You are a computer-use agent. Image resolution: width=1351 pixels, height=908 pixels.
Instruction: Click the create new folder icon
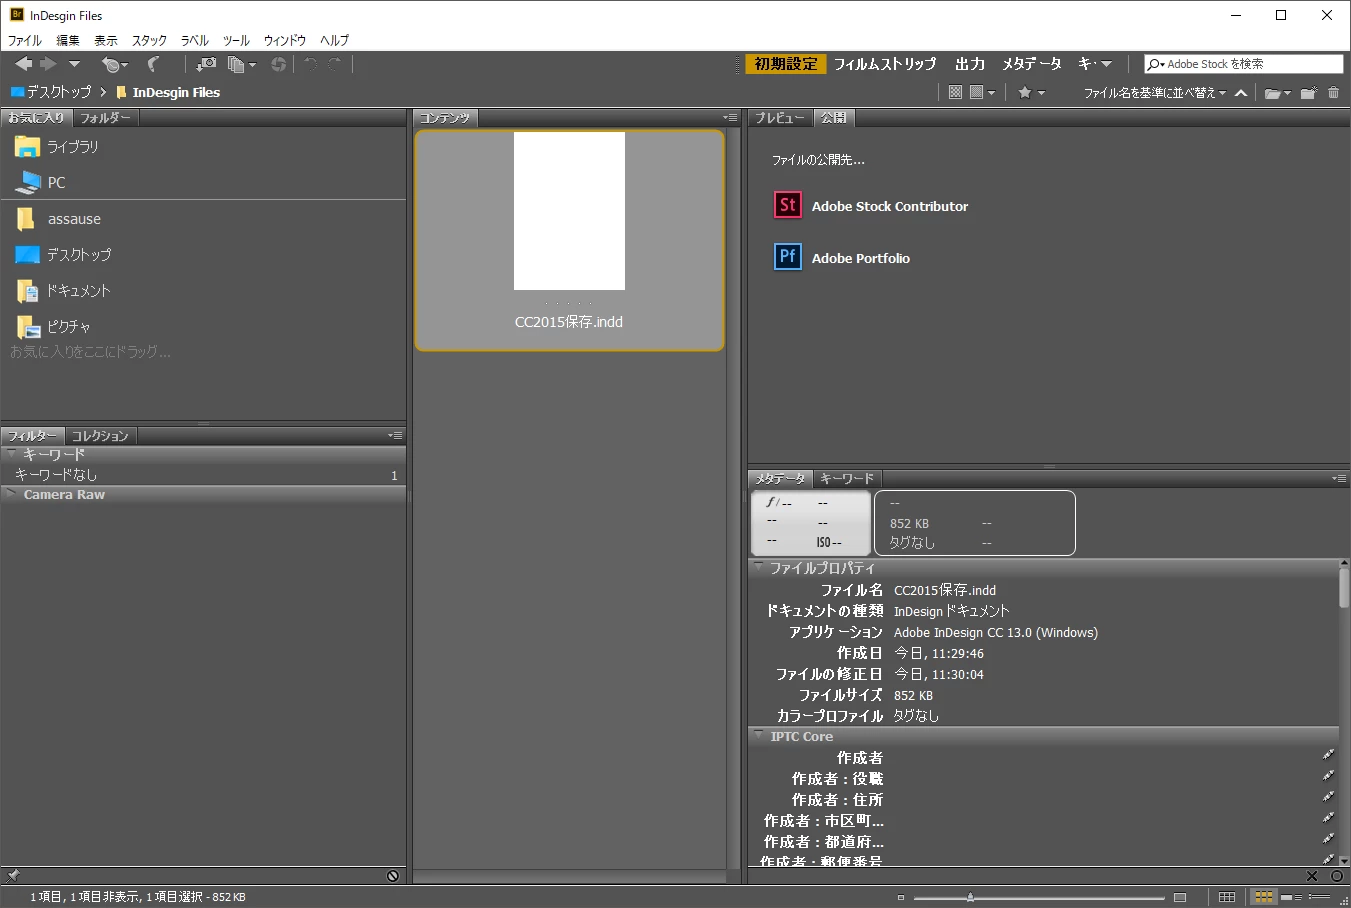1308,93
